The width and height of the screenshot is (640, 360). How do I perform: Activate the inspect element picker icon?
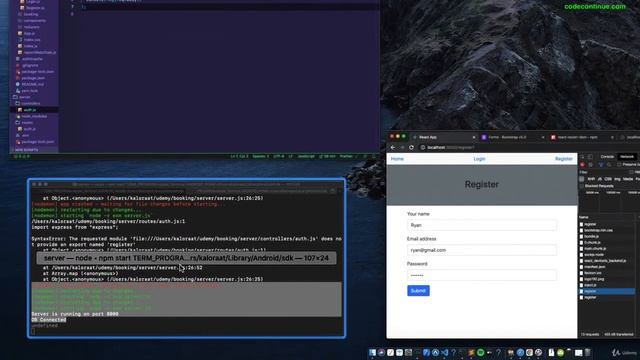(x=582, y=157)
